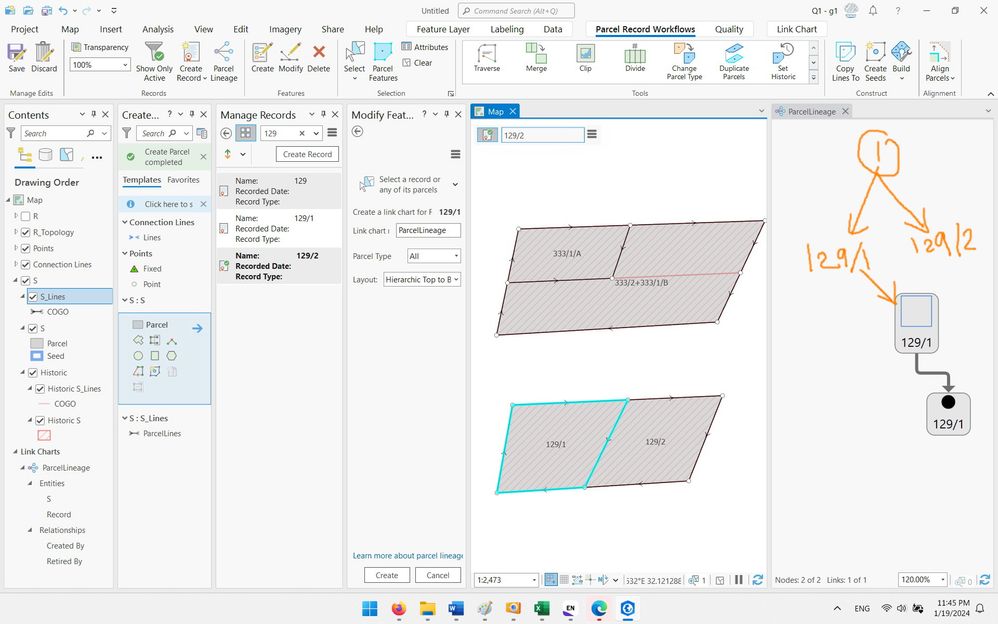This screenshot has width=998, height=624.
Task: Click the Create button in Modify Features
Action: click(387, 575)
